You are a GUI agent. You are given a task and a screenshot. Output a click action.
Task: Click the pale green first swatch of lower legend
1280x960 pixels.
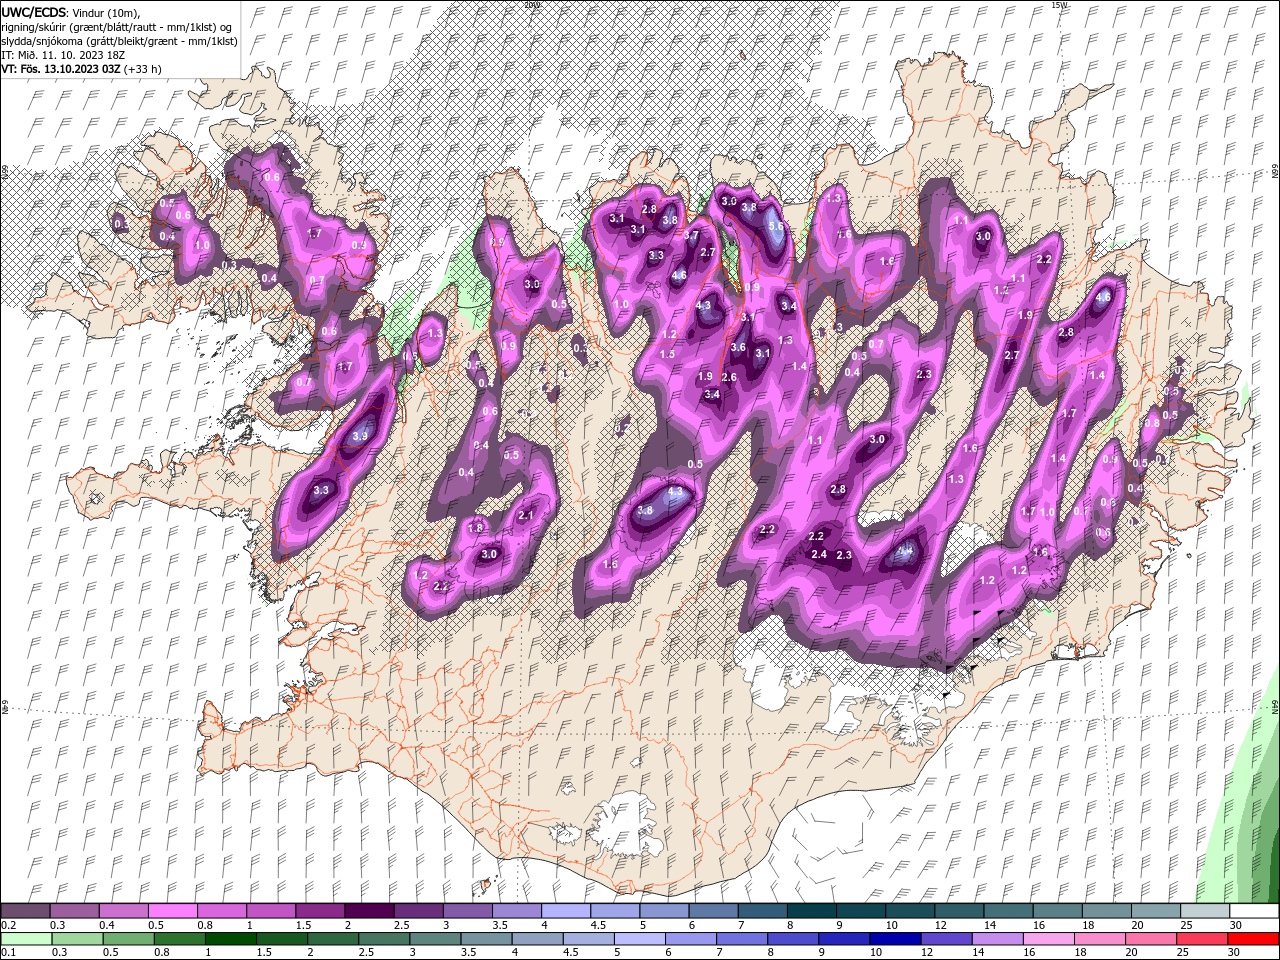[x=25, y=939]
